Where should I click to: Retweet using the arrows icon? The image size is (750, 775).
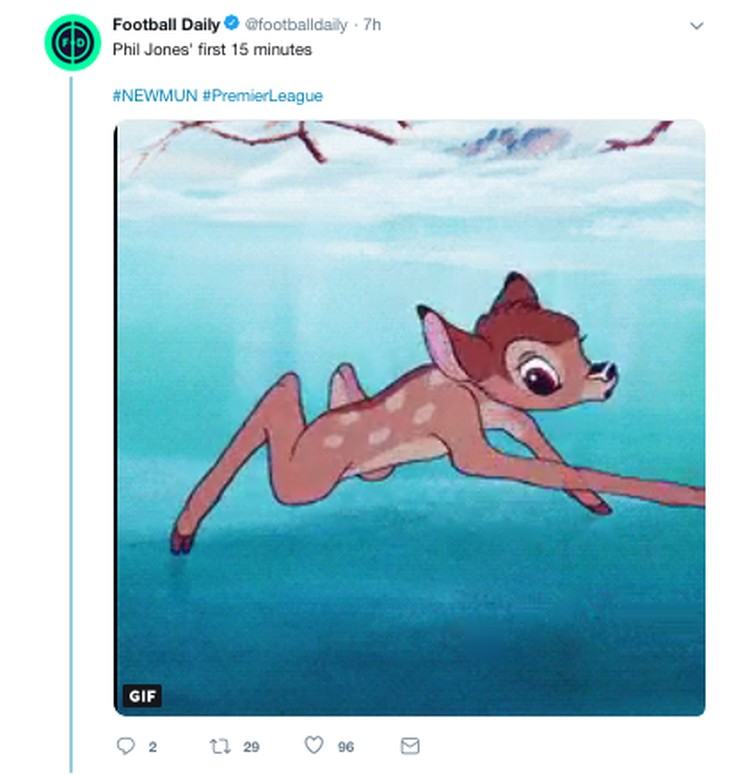coord(220,746)
